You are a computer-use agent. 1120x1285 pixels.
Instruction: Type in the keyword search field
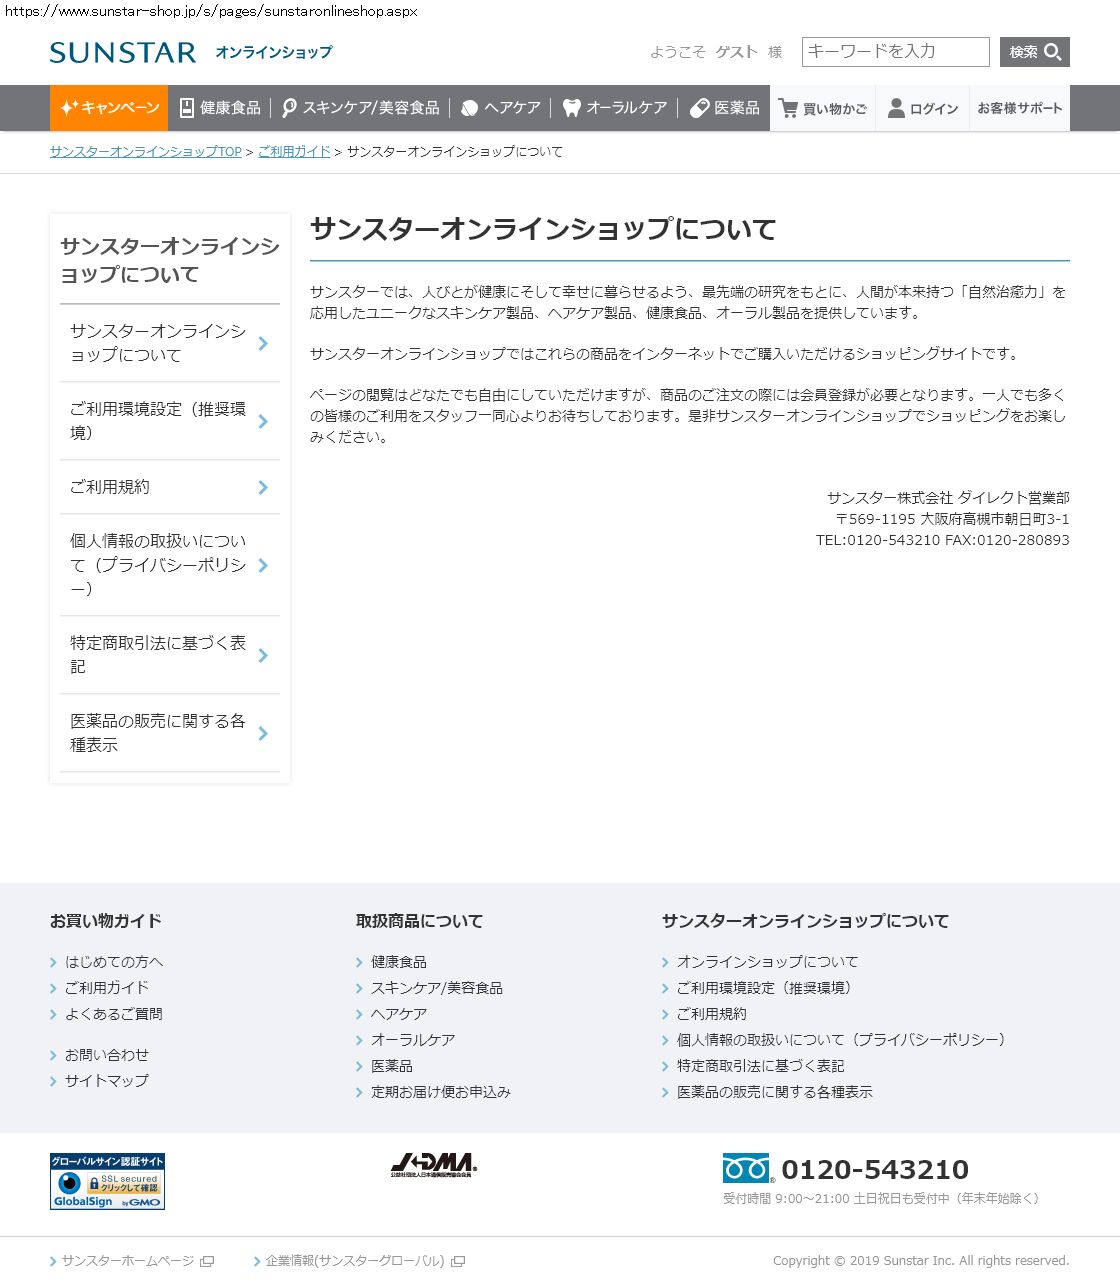tap(894, 52)
